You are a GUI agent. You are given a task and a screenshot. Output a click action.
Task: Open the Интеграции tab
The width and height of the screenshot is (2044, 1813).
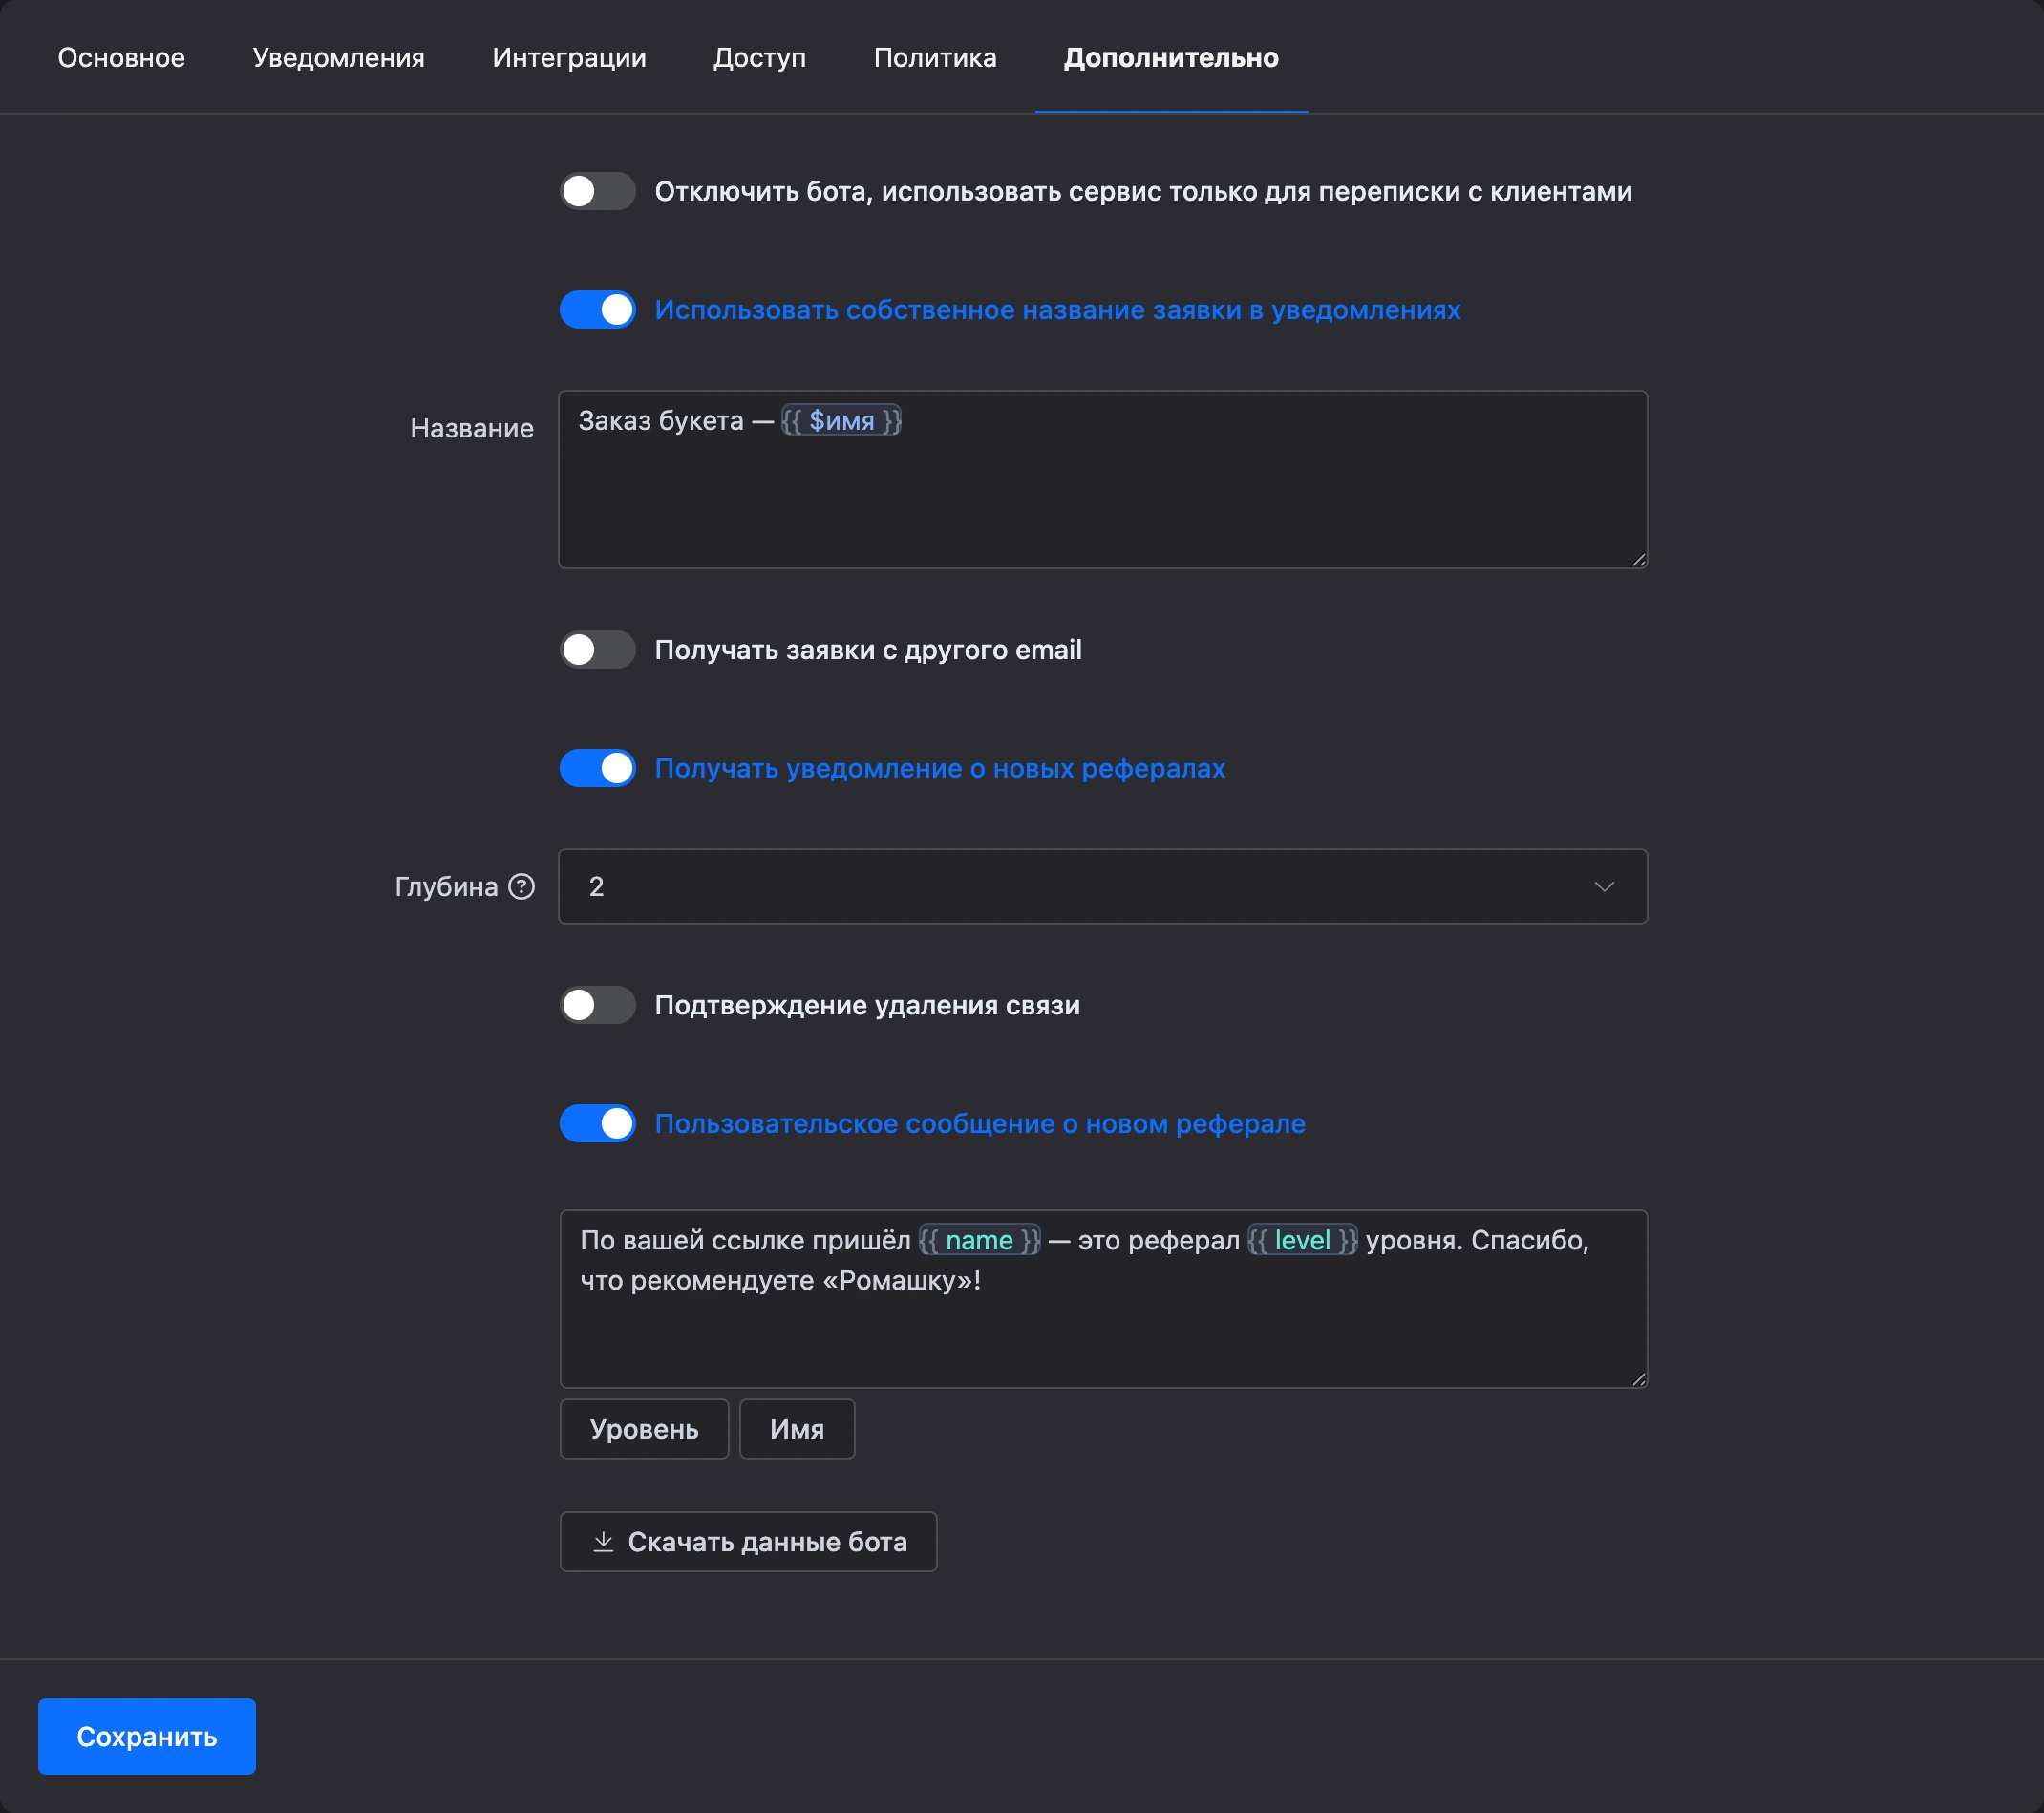click(569, 57)
